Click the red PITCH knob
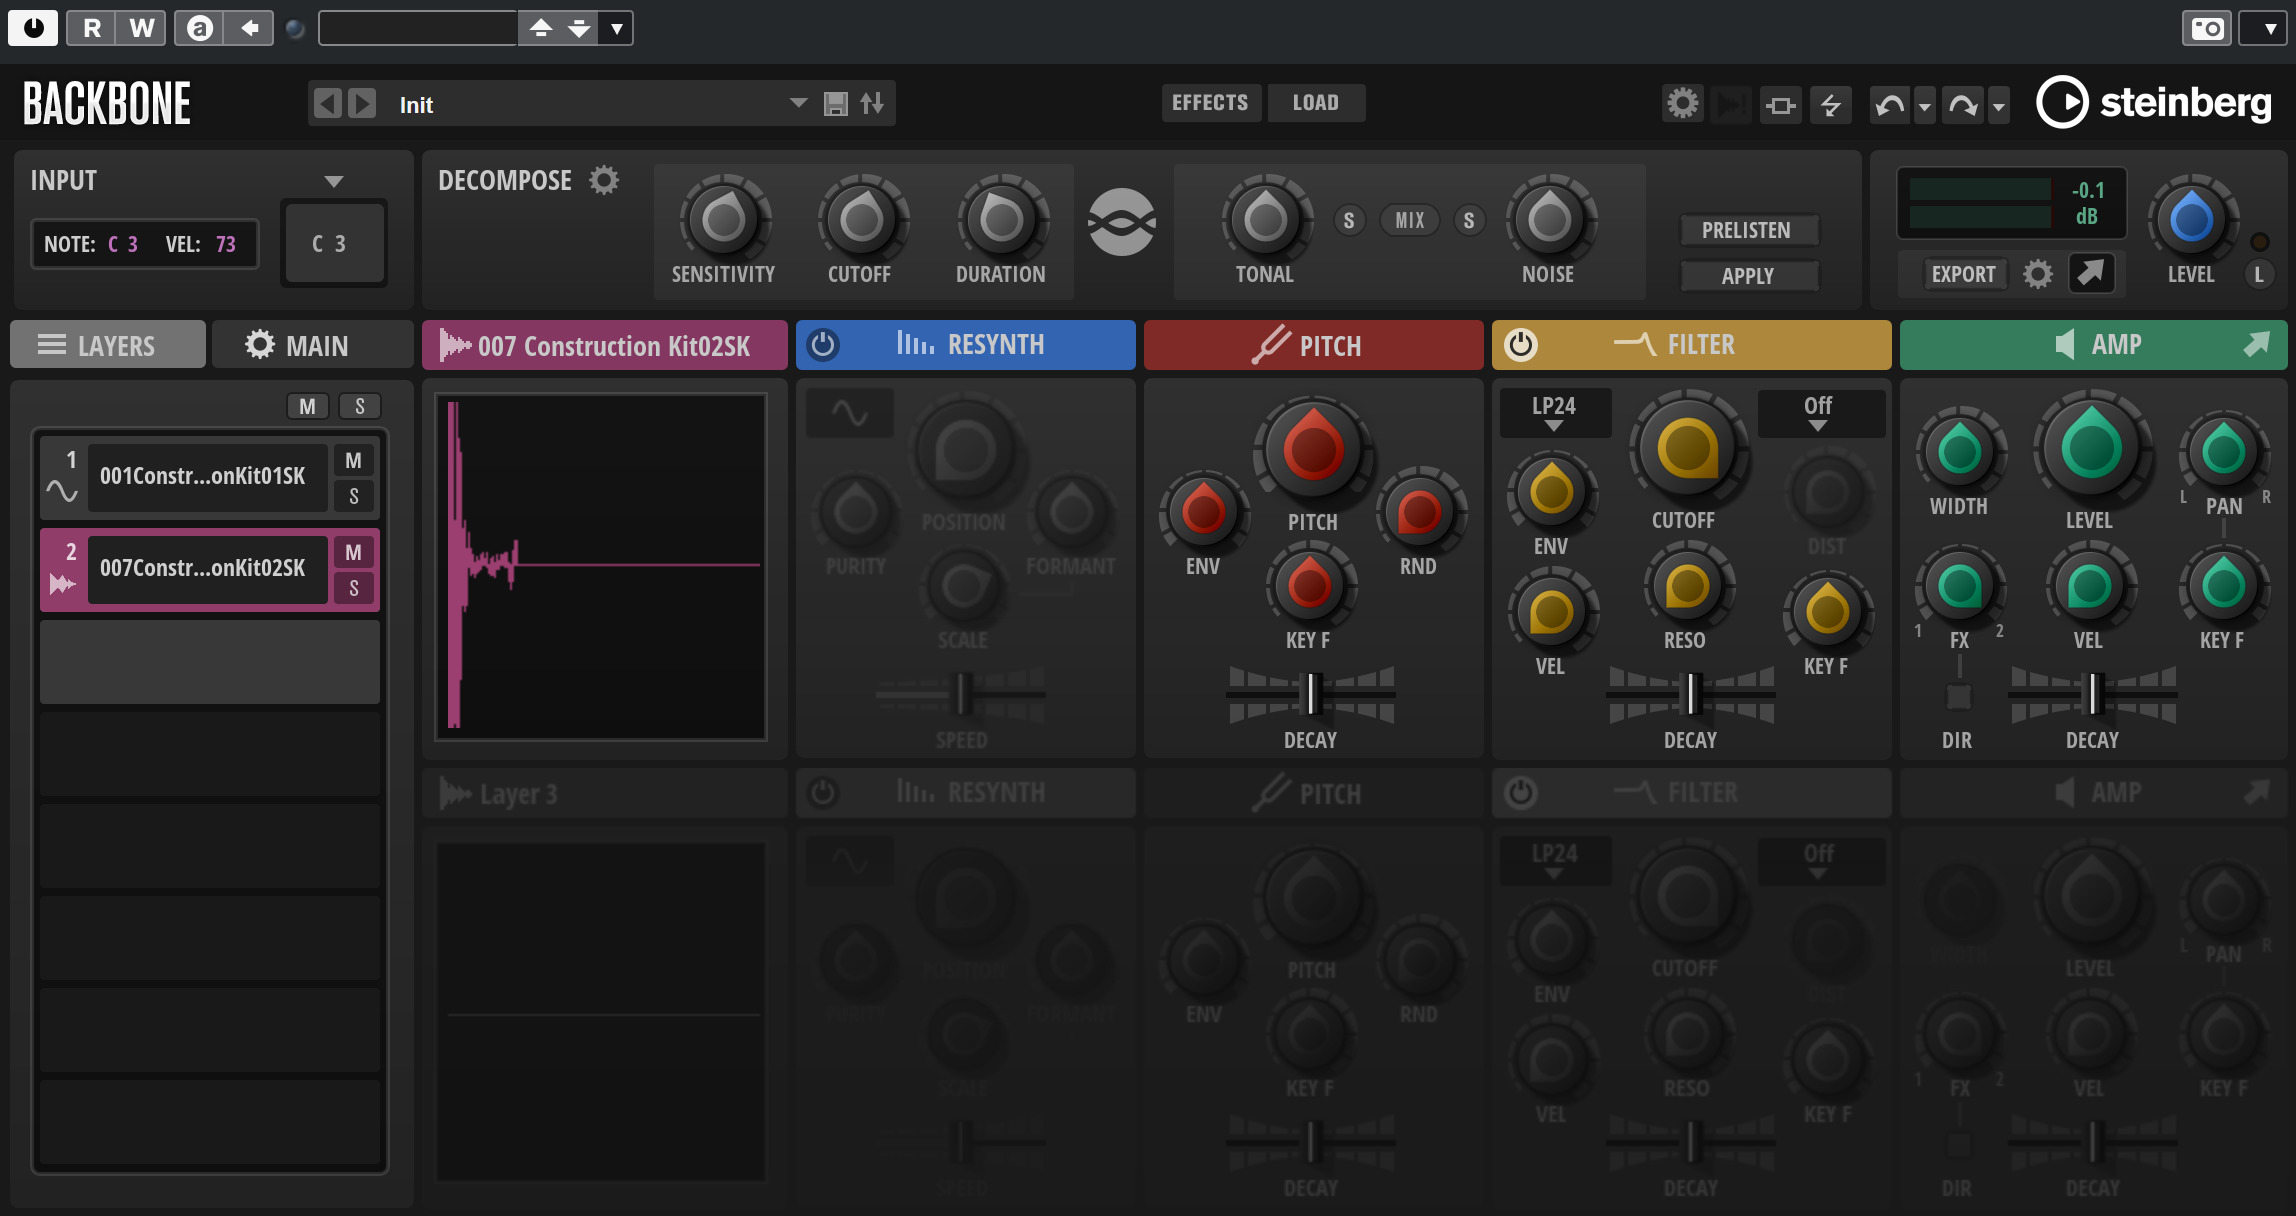This screenshot has height=1216, width=2296. pyautogui.click(x=1313, y=450)
